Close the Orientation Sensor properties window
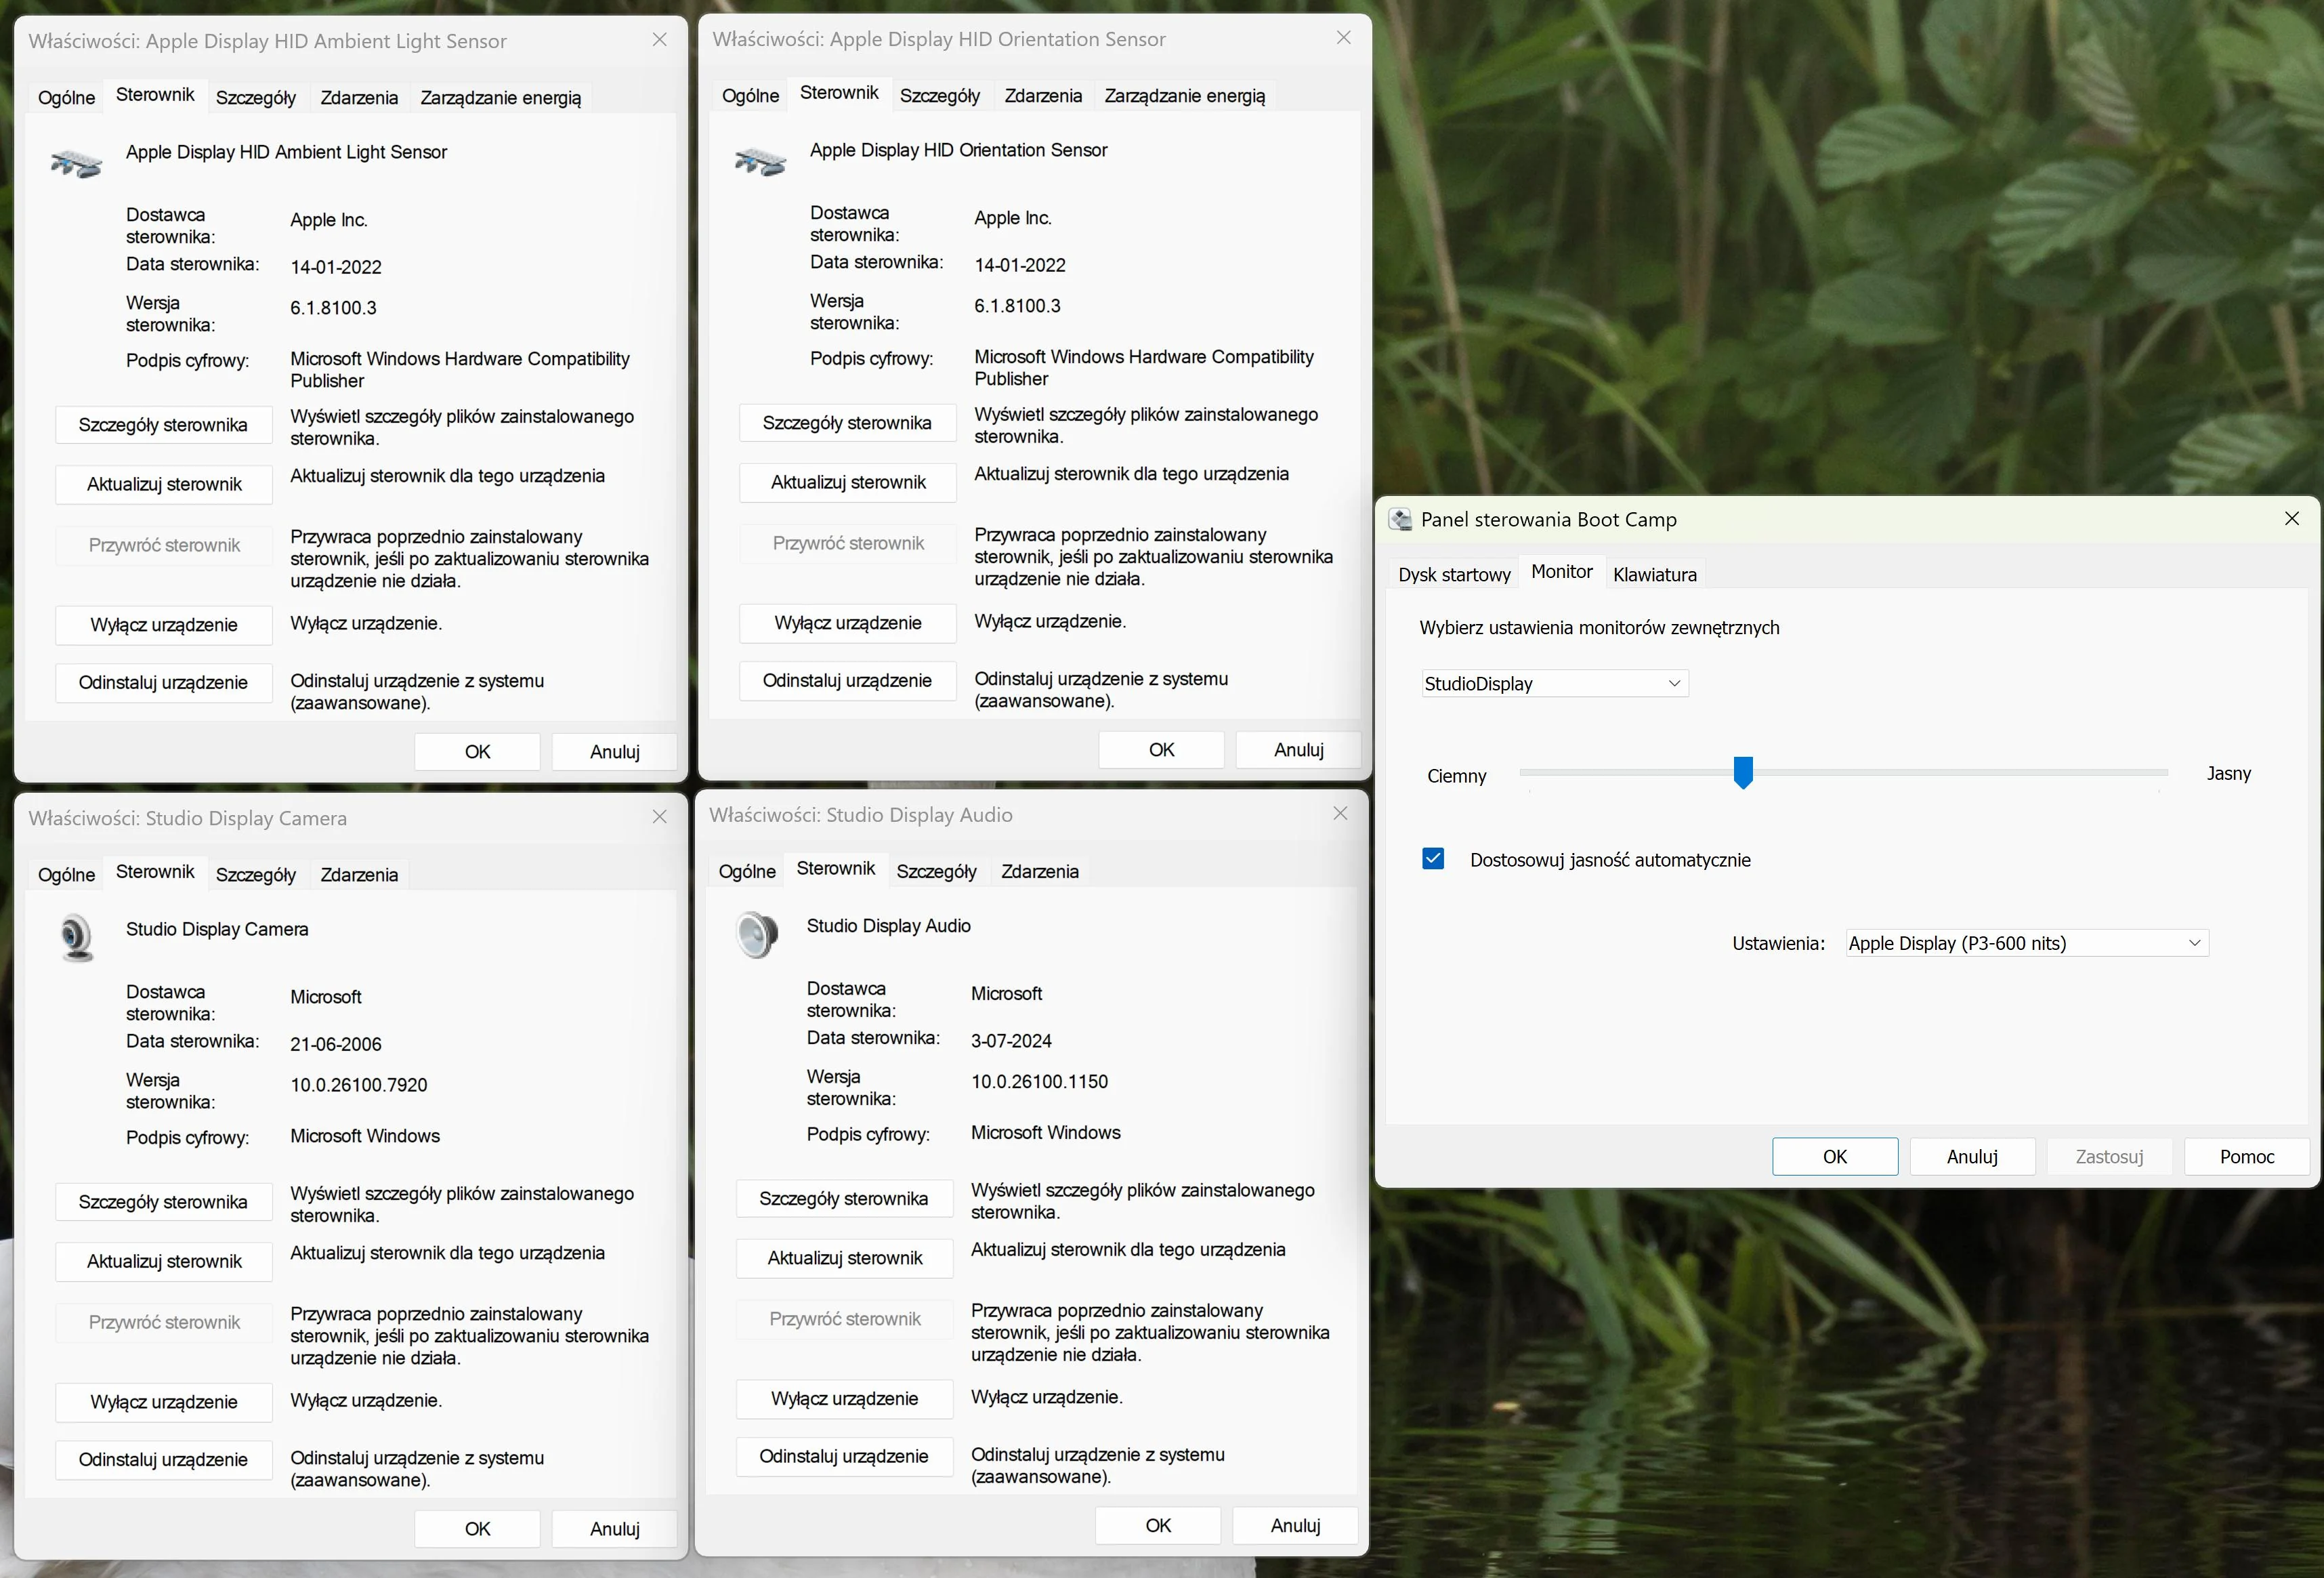Screen dimensions: 2324x1578 tap(1343, 38)
